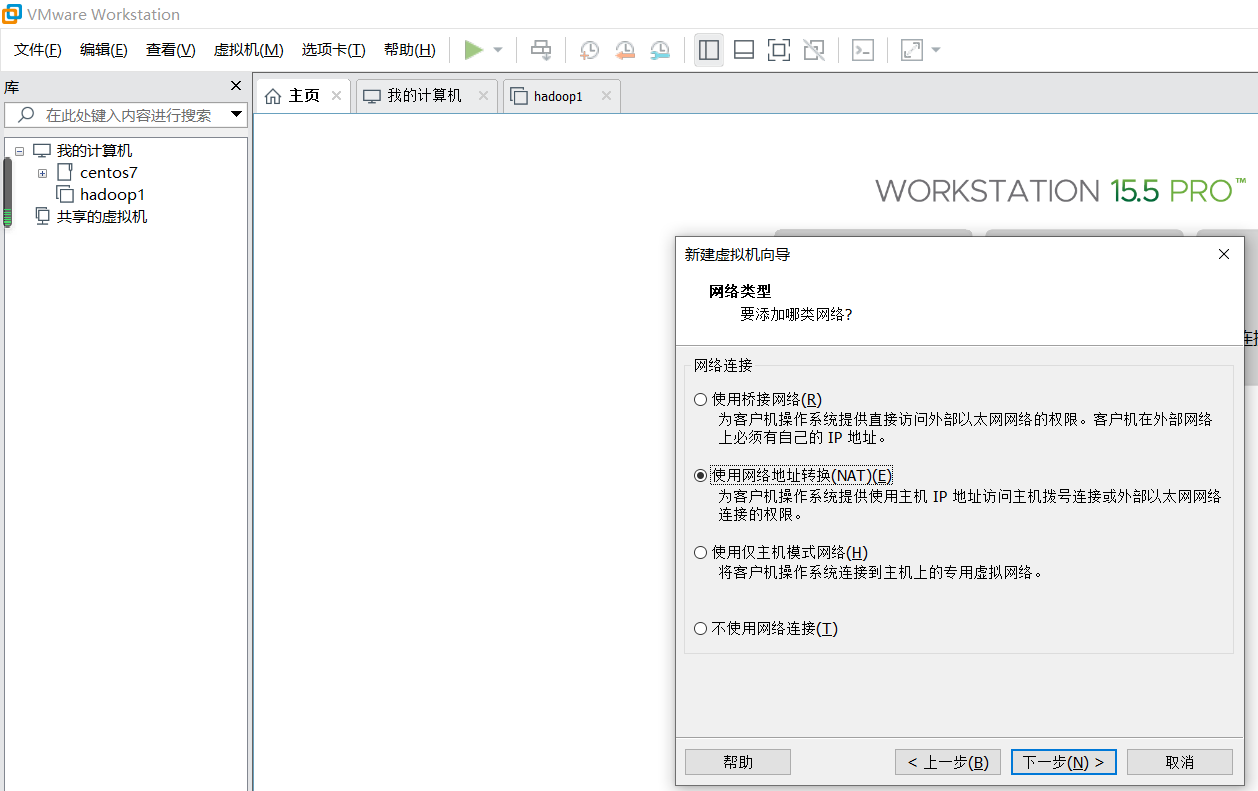
Task: Take a snapshot with the clock-plus icon
Action: click(x=589, y=50)
